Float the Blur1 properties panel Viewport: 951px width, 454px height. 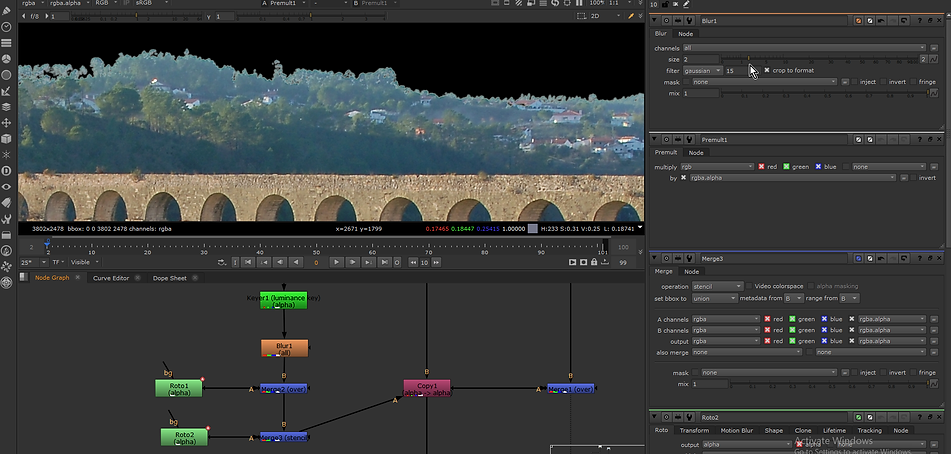click(930, 21)
